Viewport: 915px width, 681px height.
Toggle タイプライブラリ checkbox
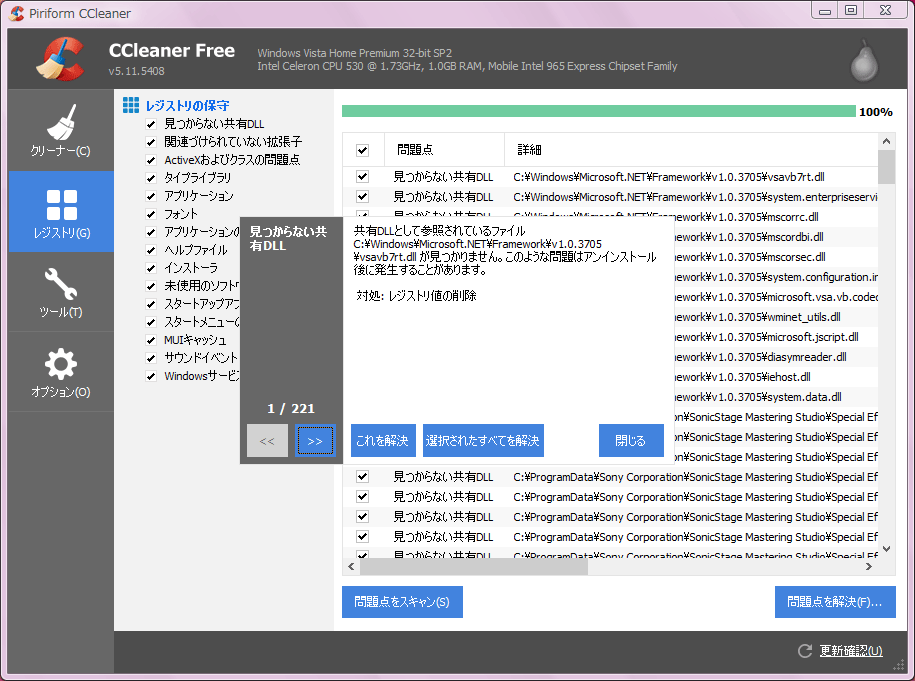(151, 178)
